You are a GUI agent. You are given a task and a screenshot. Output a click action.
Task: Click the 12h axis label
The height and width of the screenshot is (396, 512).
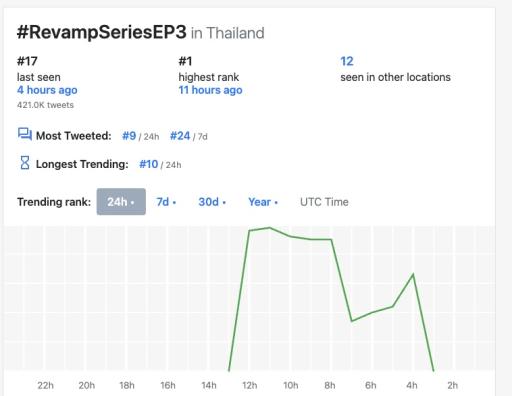click(x=250, y=385)
